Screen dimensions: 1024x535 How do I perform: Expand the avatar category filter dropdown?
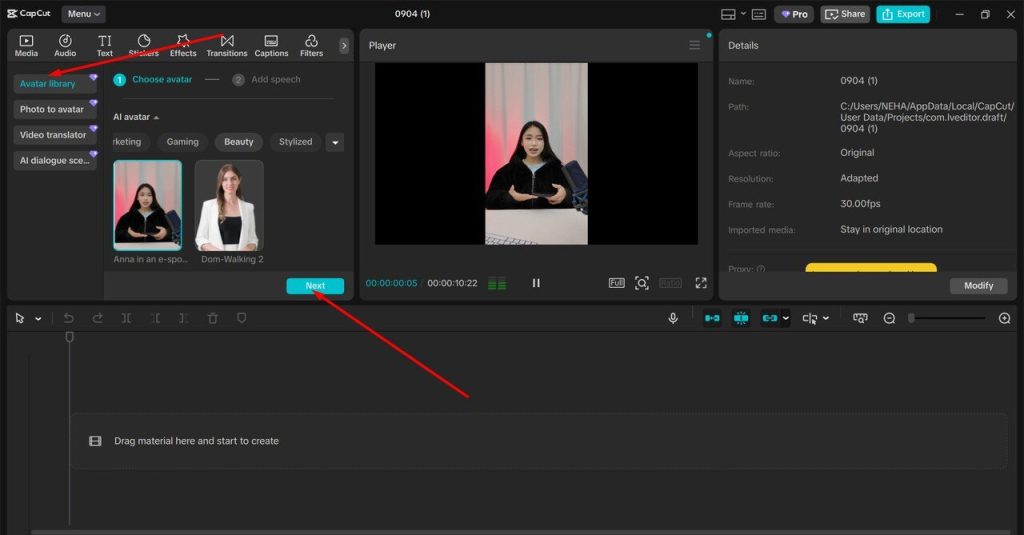pyautogui.click(x=335, y=142)
